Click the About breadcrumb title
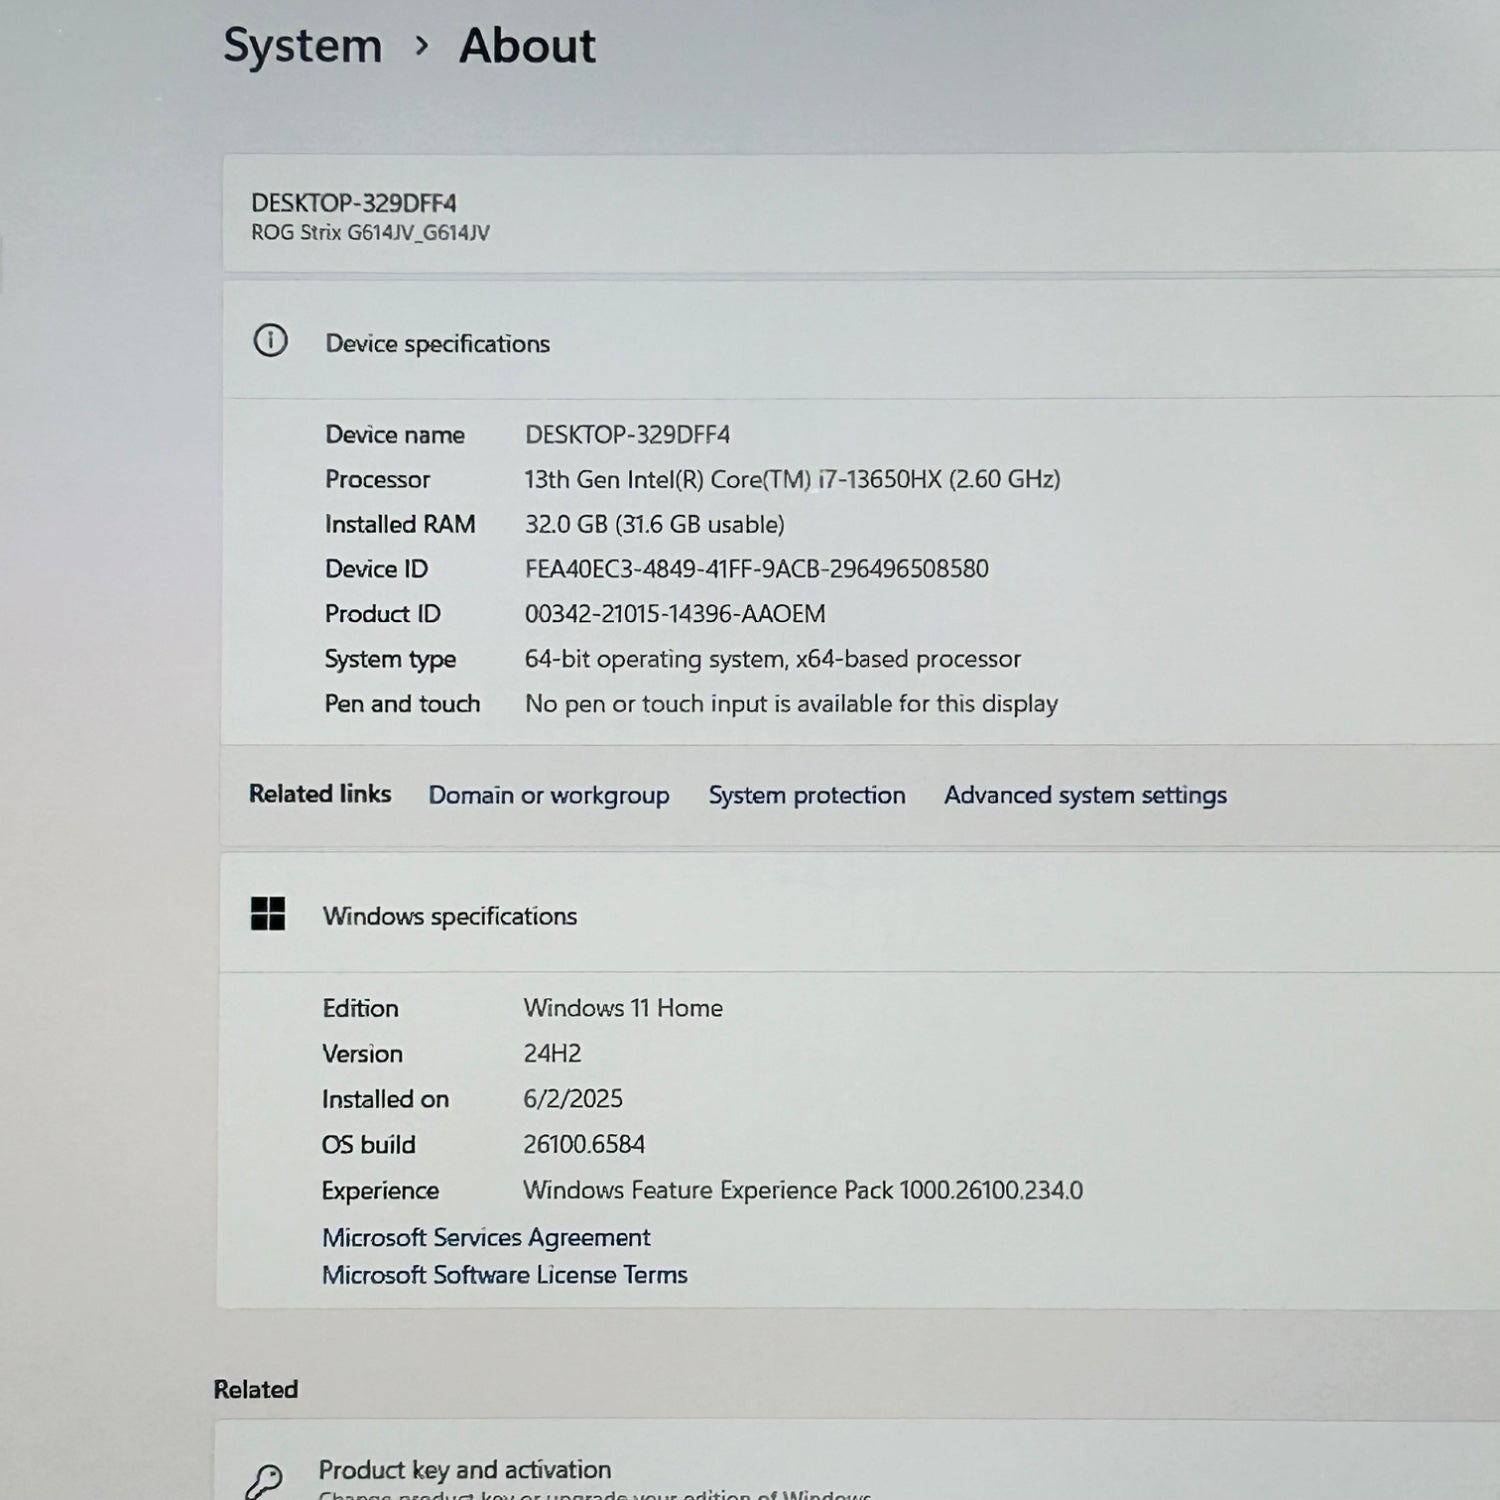 point(527,46)
